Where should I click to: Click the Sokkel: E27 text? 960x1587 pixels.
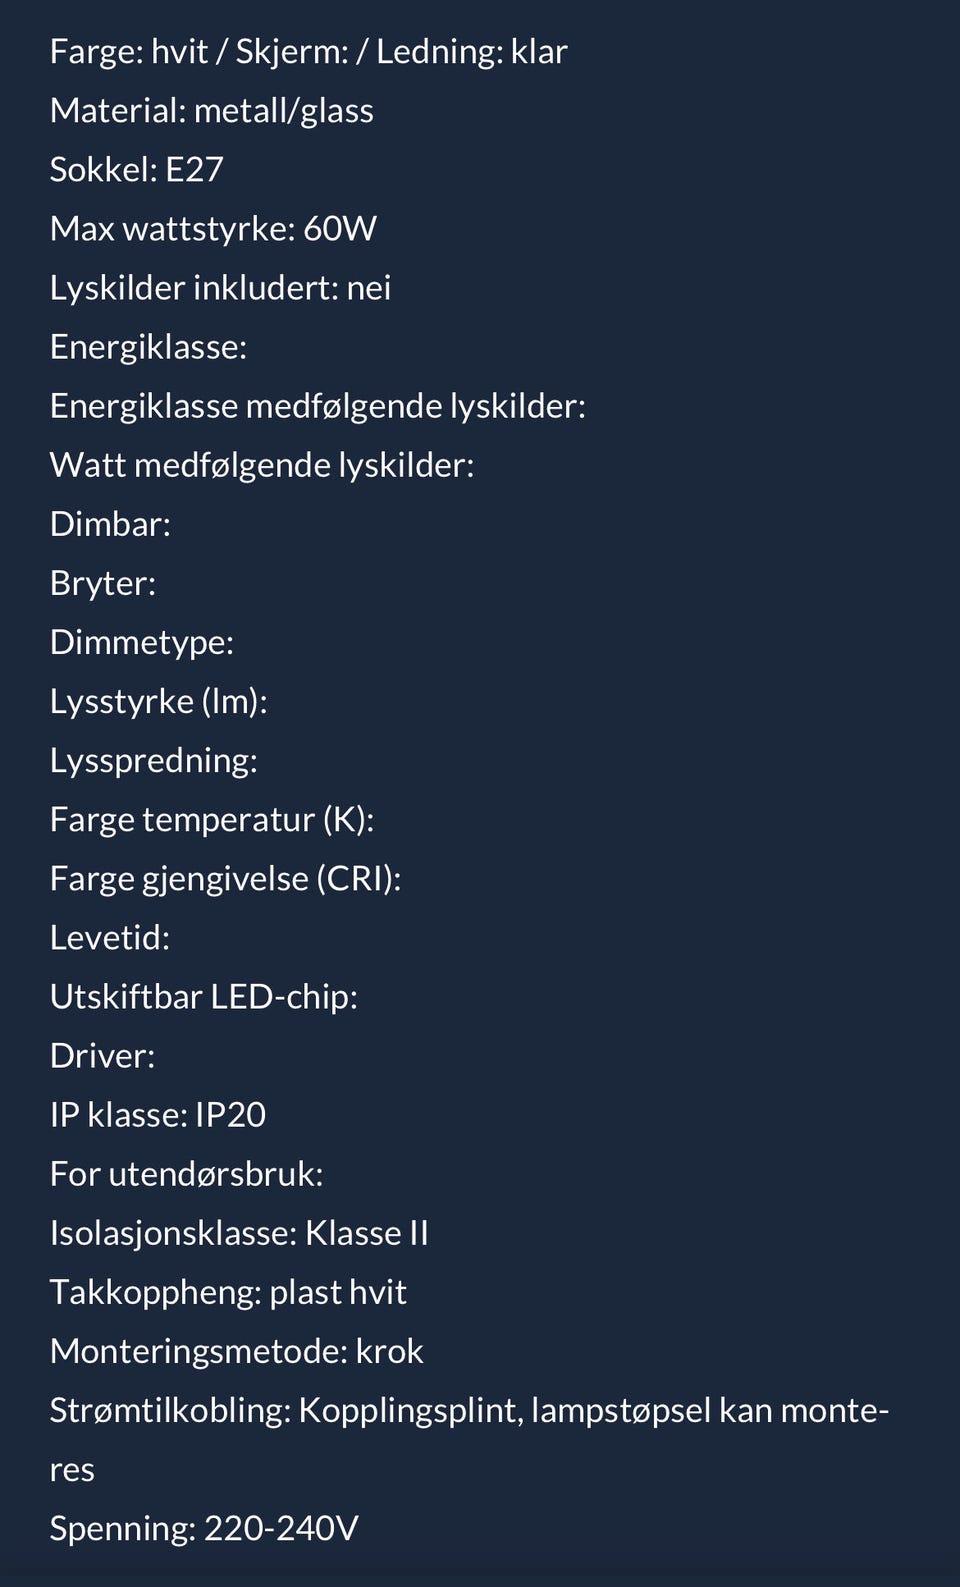[137, 170]
